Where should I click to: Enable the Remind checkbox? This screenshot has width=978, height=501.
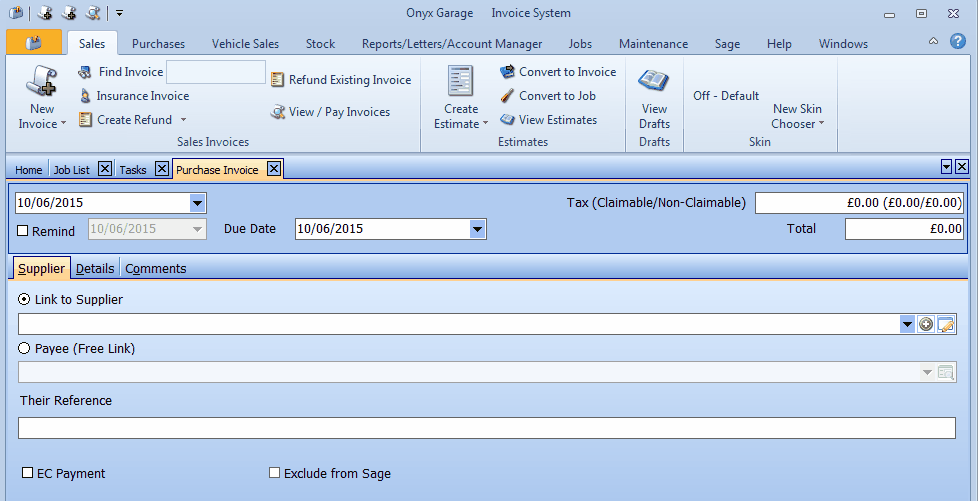click(x=22, y=231)
